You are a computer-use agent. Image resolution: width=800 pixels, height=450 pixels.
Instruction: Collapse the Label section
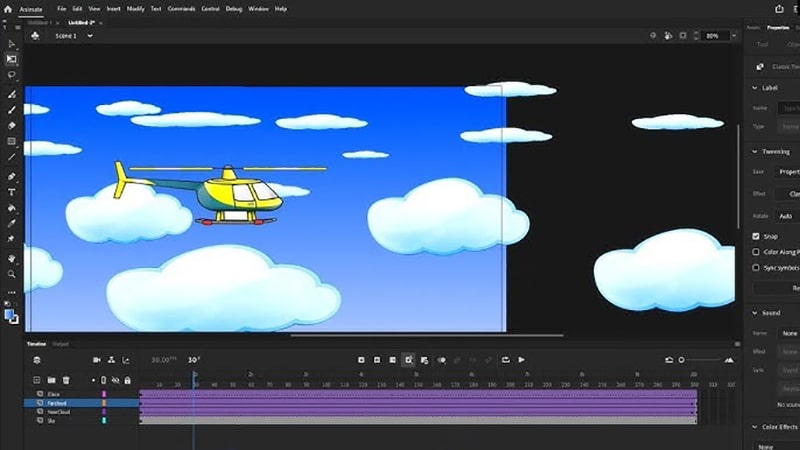(755, 88)
